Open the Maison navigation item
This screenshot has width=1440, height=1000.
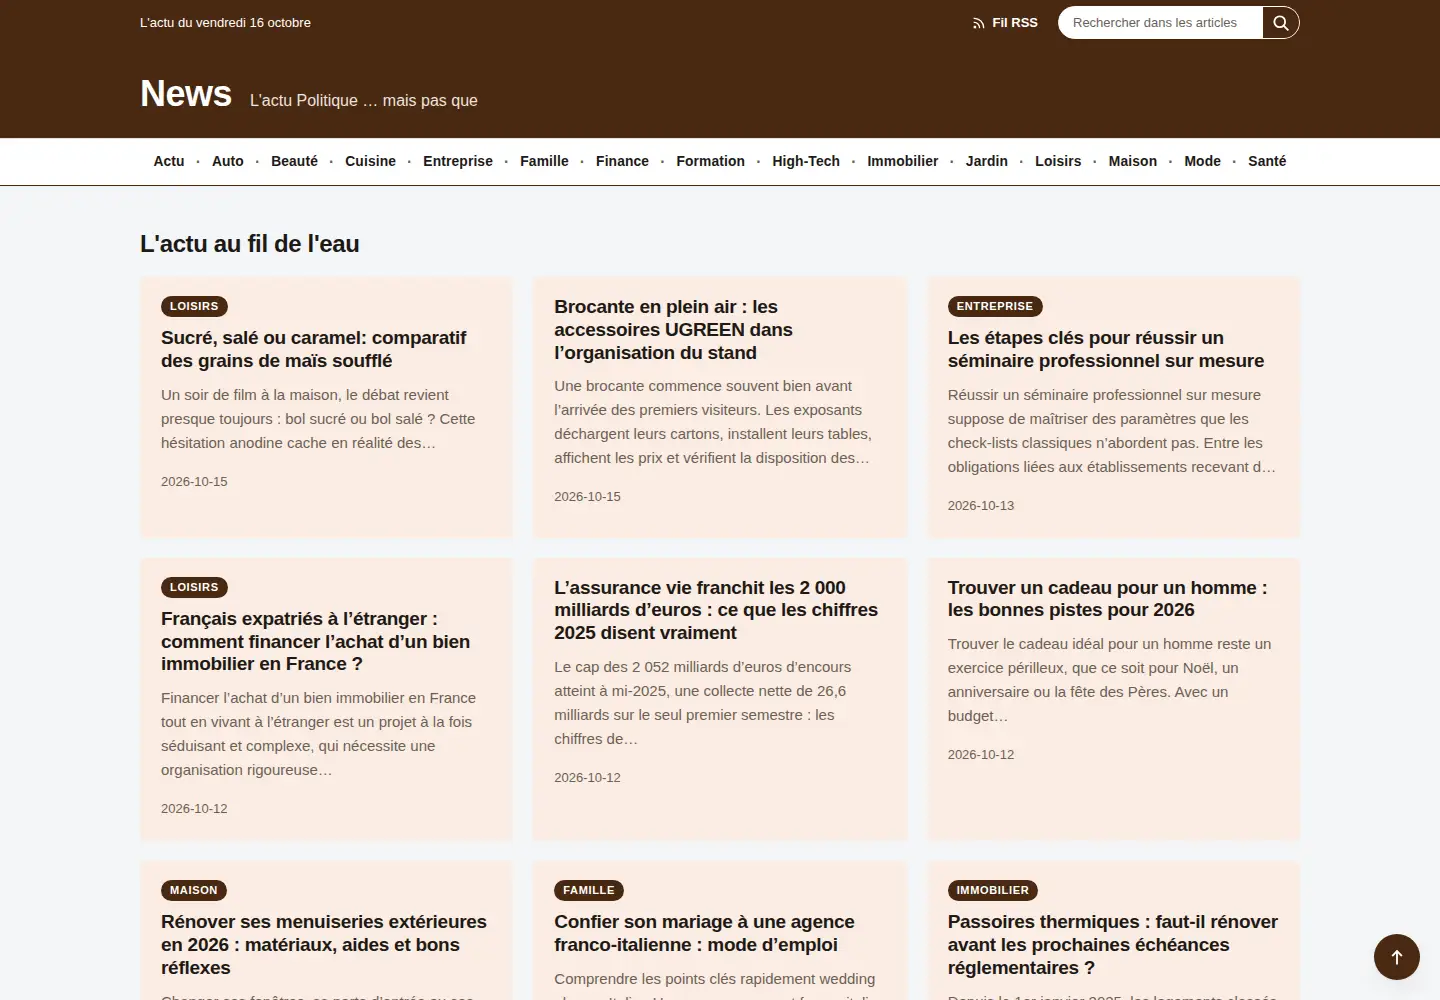click(x=1133, y=161)
